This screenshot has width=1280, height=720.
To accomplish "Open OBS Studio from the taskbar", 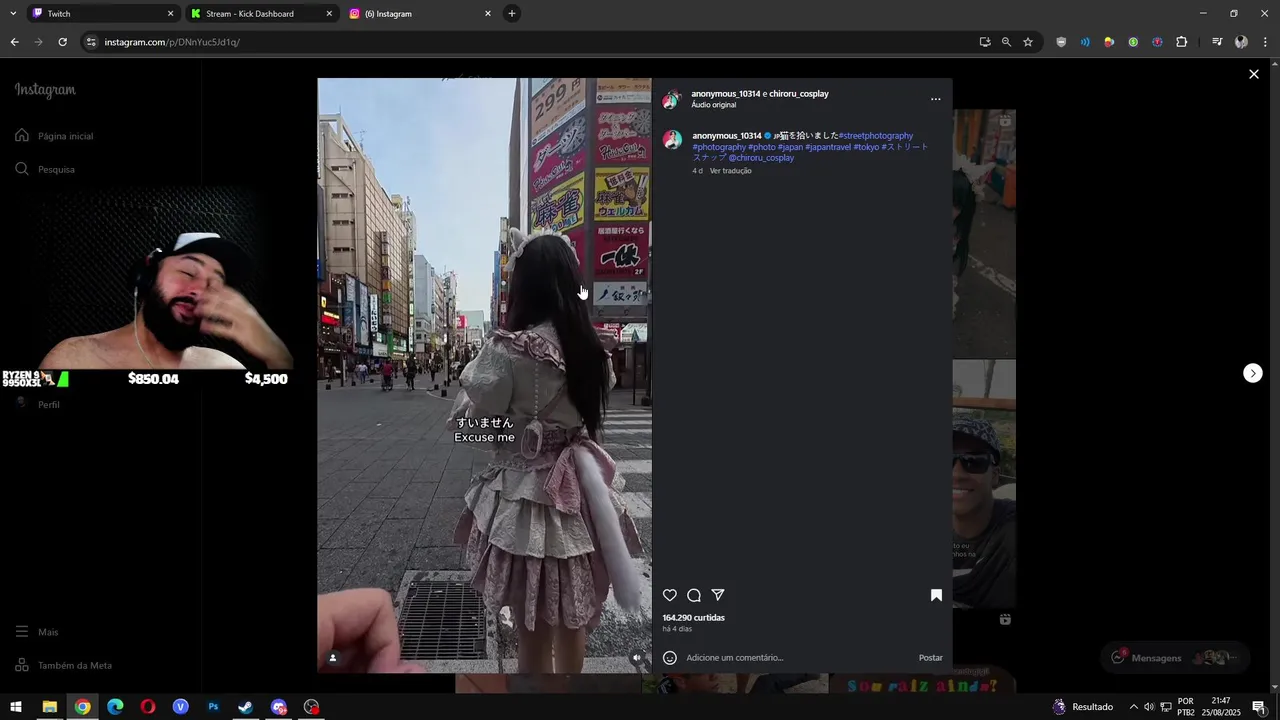I will 312,707.
